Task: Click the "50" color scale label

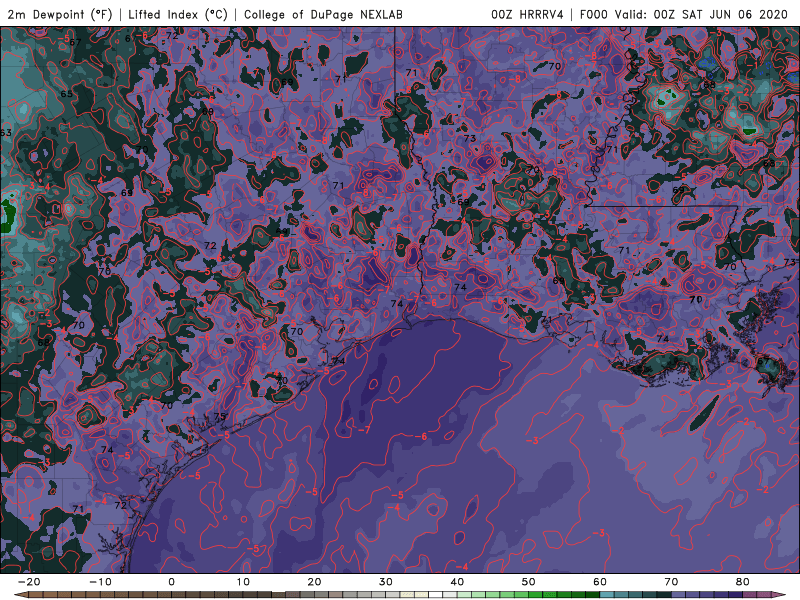Action: point(529,582)
